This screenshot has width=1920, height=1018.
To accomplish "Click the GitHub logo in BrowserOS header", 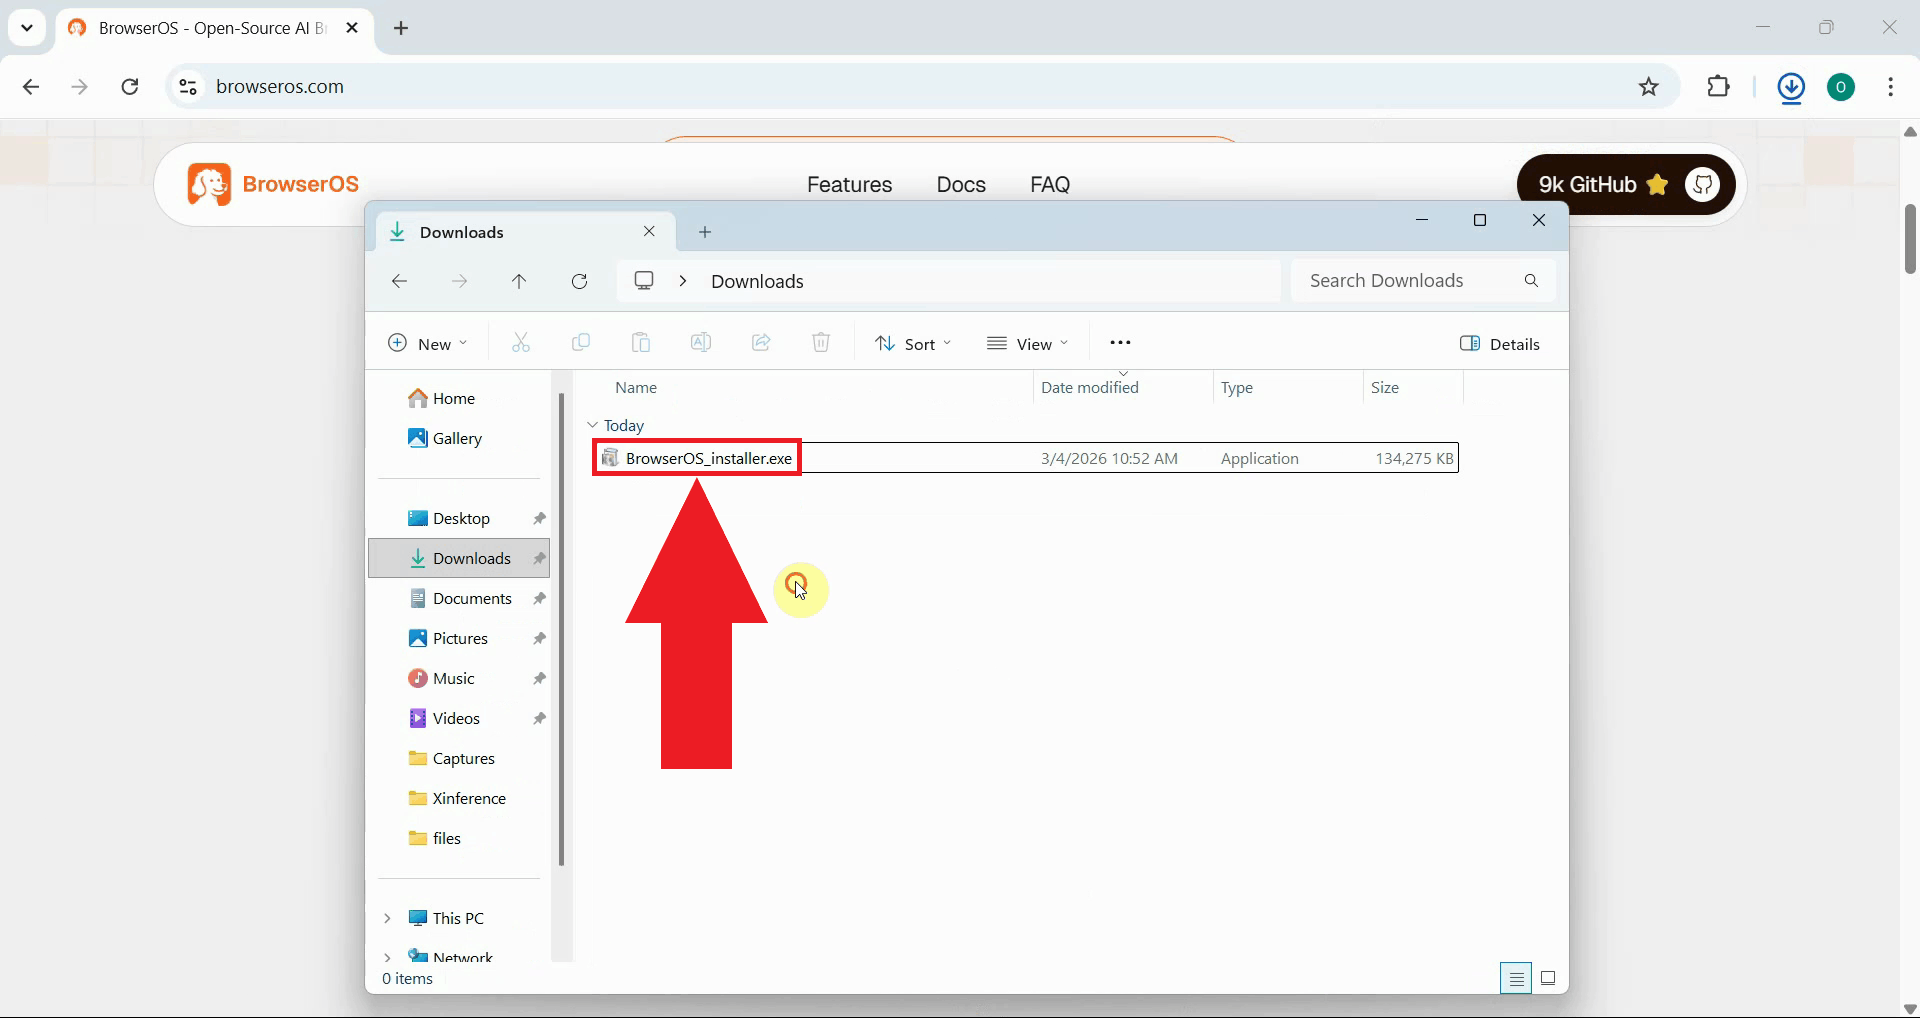I will (x=1703, y=184).
